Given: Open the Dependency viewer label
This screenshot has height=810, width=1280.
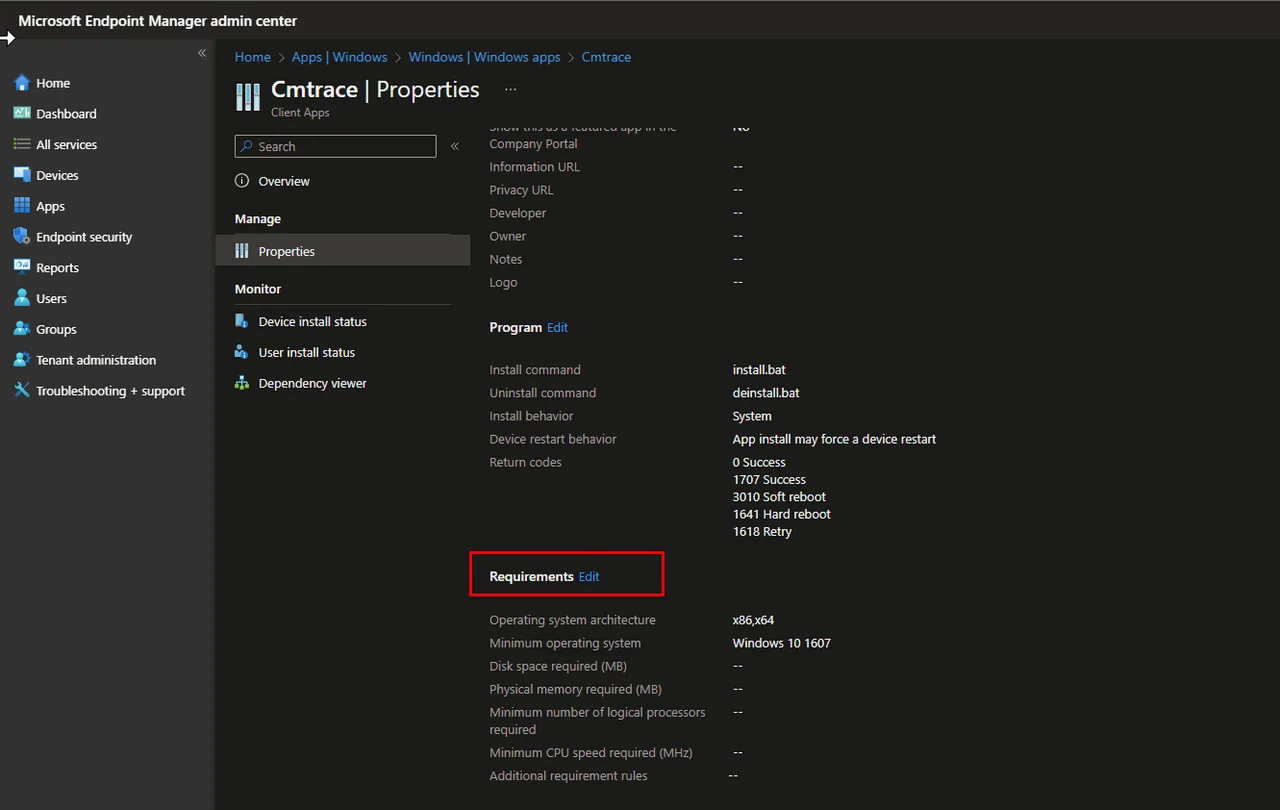Looking at the screenshot, I should click(x=313, y=383).
